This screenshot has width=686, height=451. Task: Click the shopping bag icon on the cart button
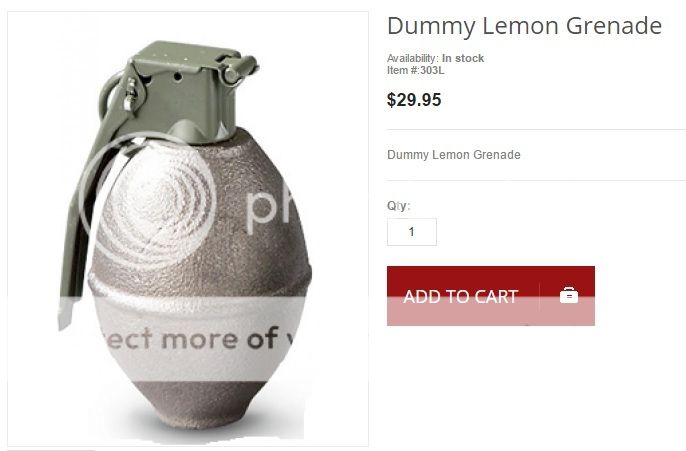(569, 295)
